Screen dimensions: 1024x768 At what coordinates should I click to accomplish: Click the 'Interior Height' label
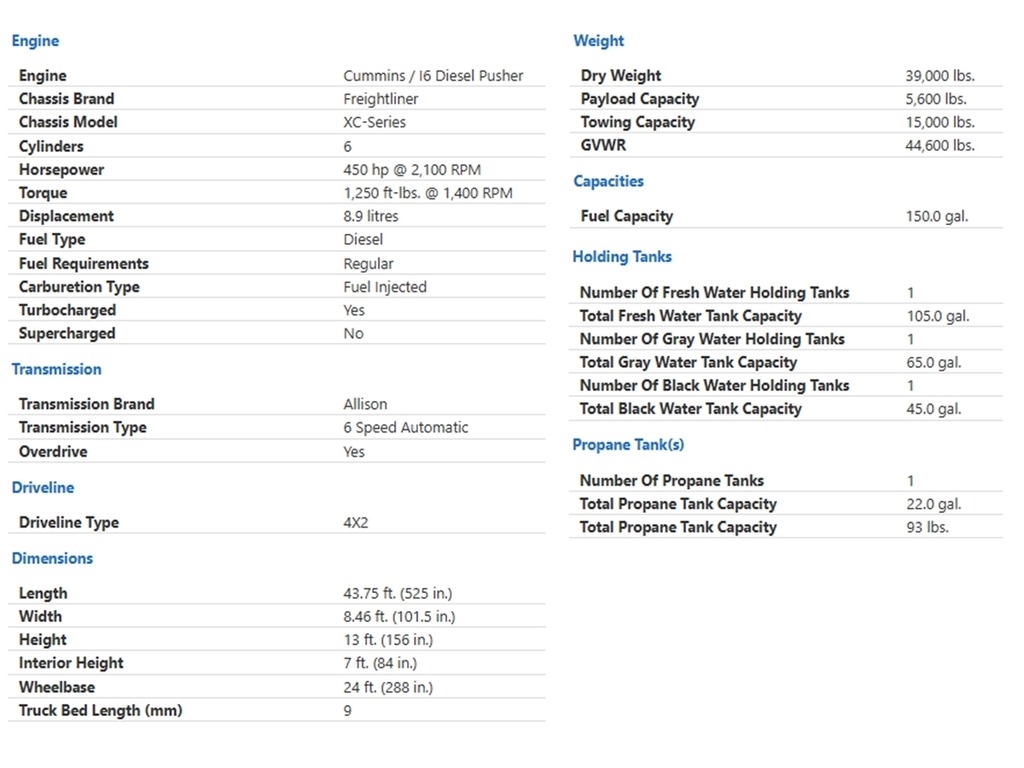(71, 664)
